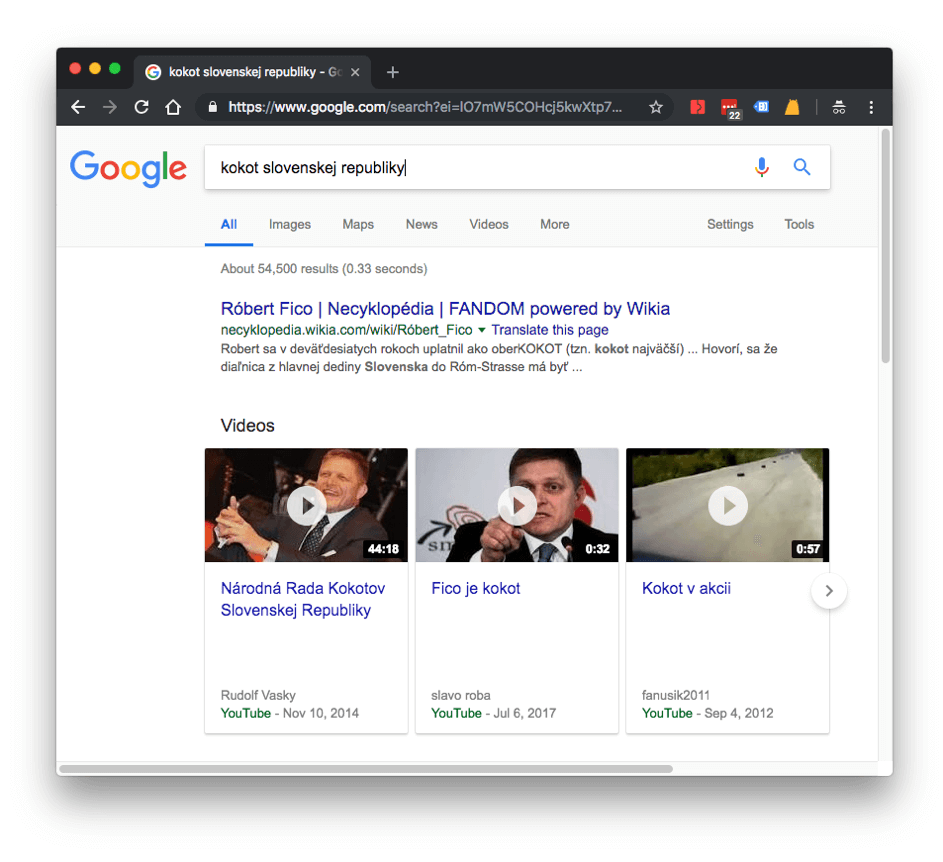Start voice search with the microphone icon
The height and width of the screenshot is (862, 943).
[761, 167]
